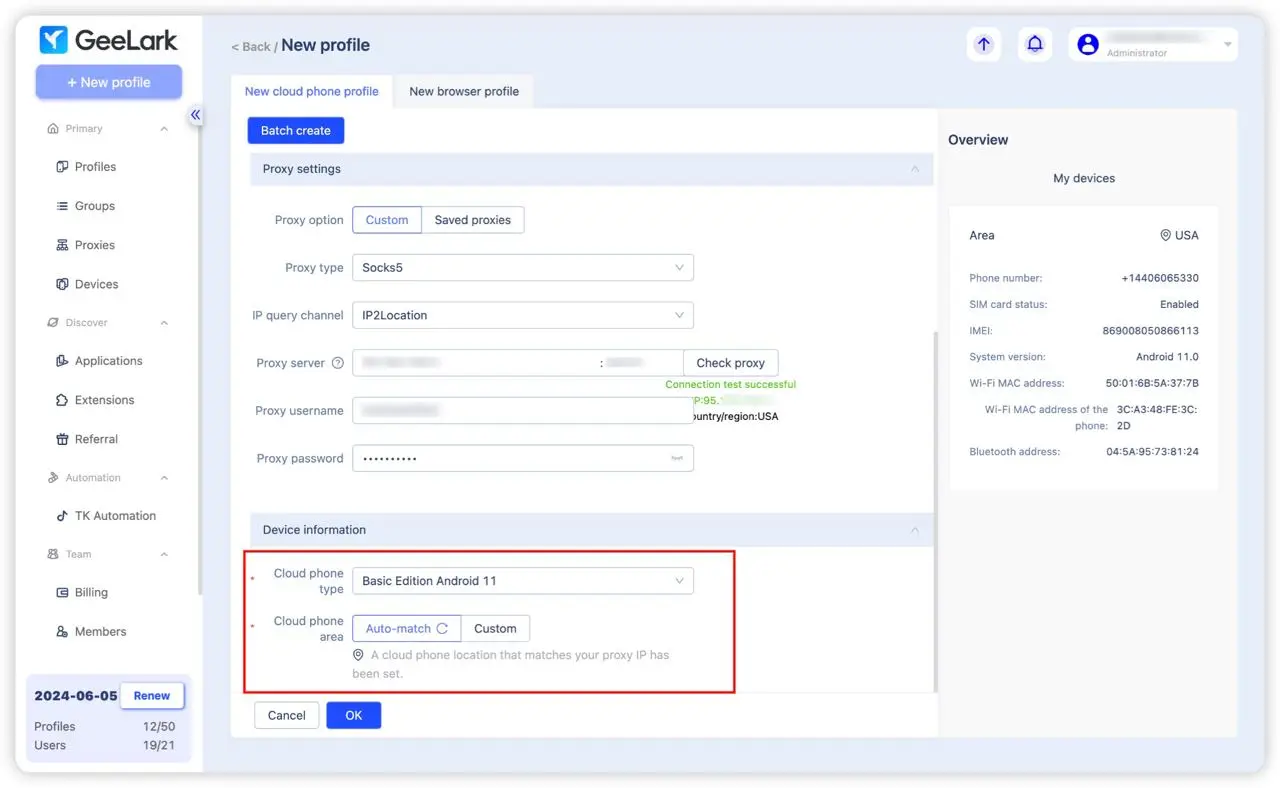Select the Custom proxy option
The width and height of the screenshot is (1280, 788).
click(386, 219)
